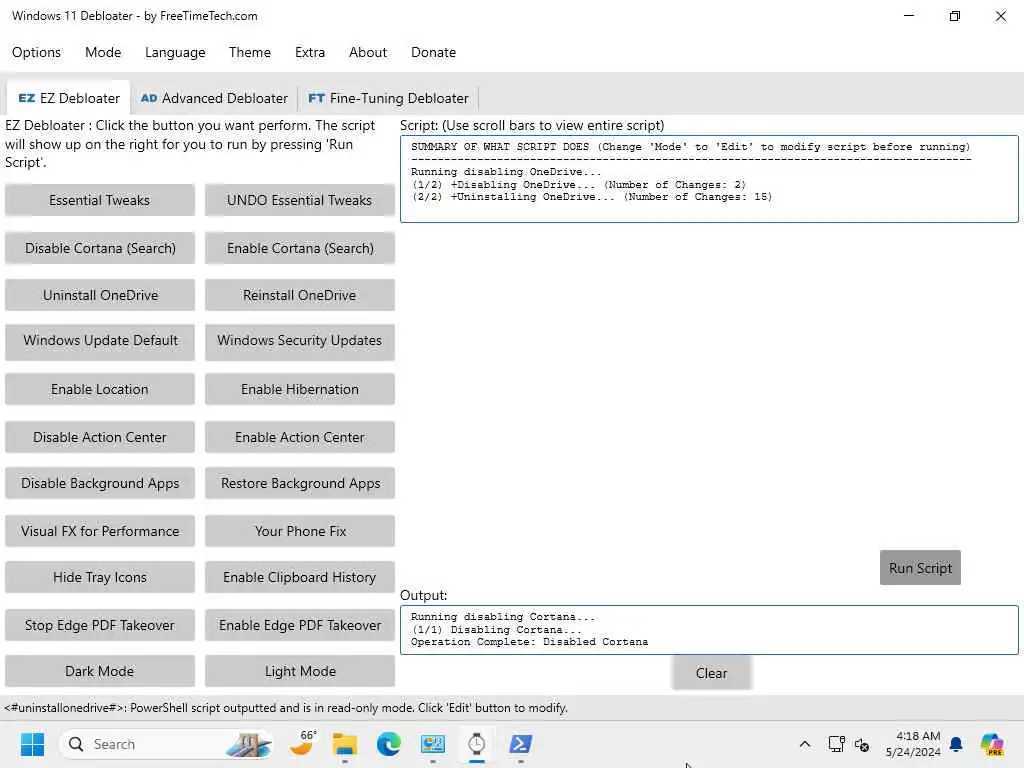Viewport: 1024px width, 768px height.
Task: Open the notification bell
Action: 956,744
